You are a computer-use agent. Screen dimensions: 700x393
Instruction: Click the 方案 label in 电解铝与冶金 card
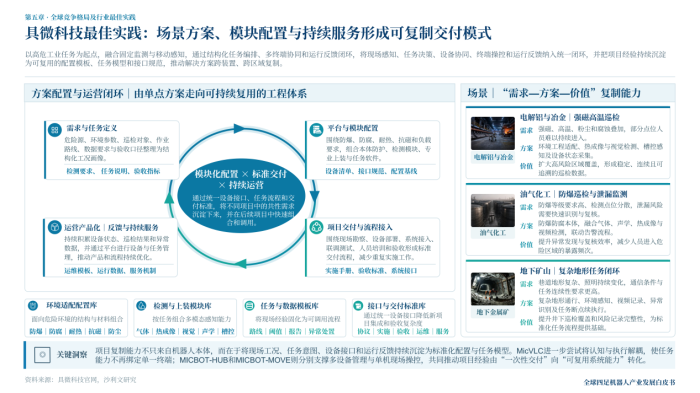click(x=526, y=148)
